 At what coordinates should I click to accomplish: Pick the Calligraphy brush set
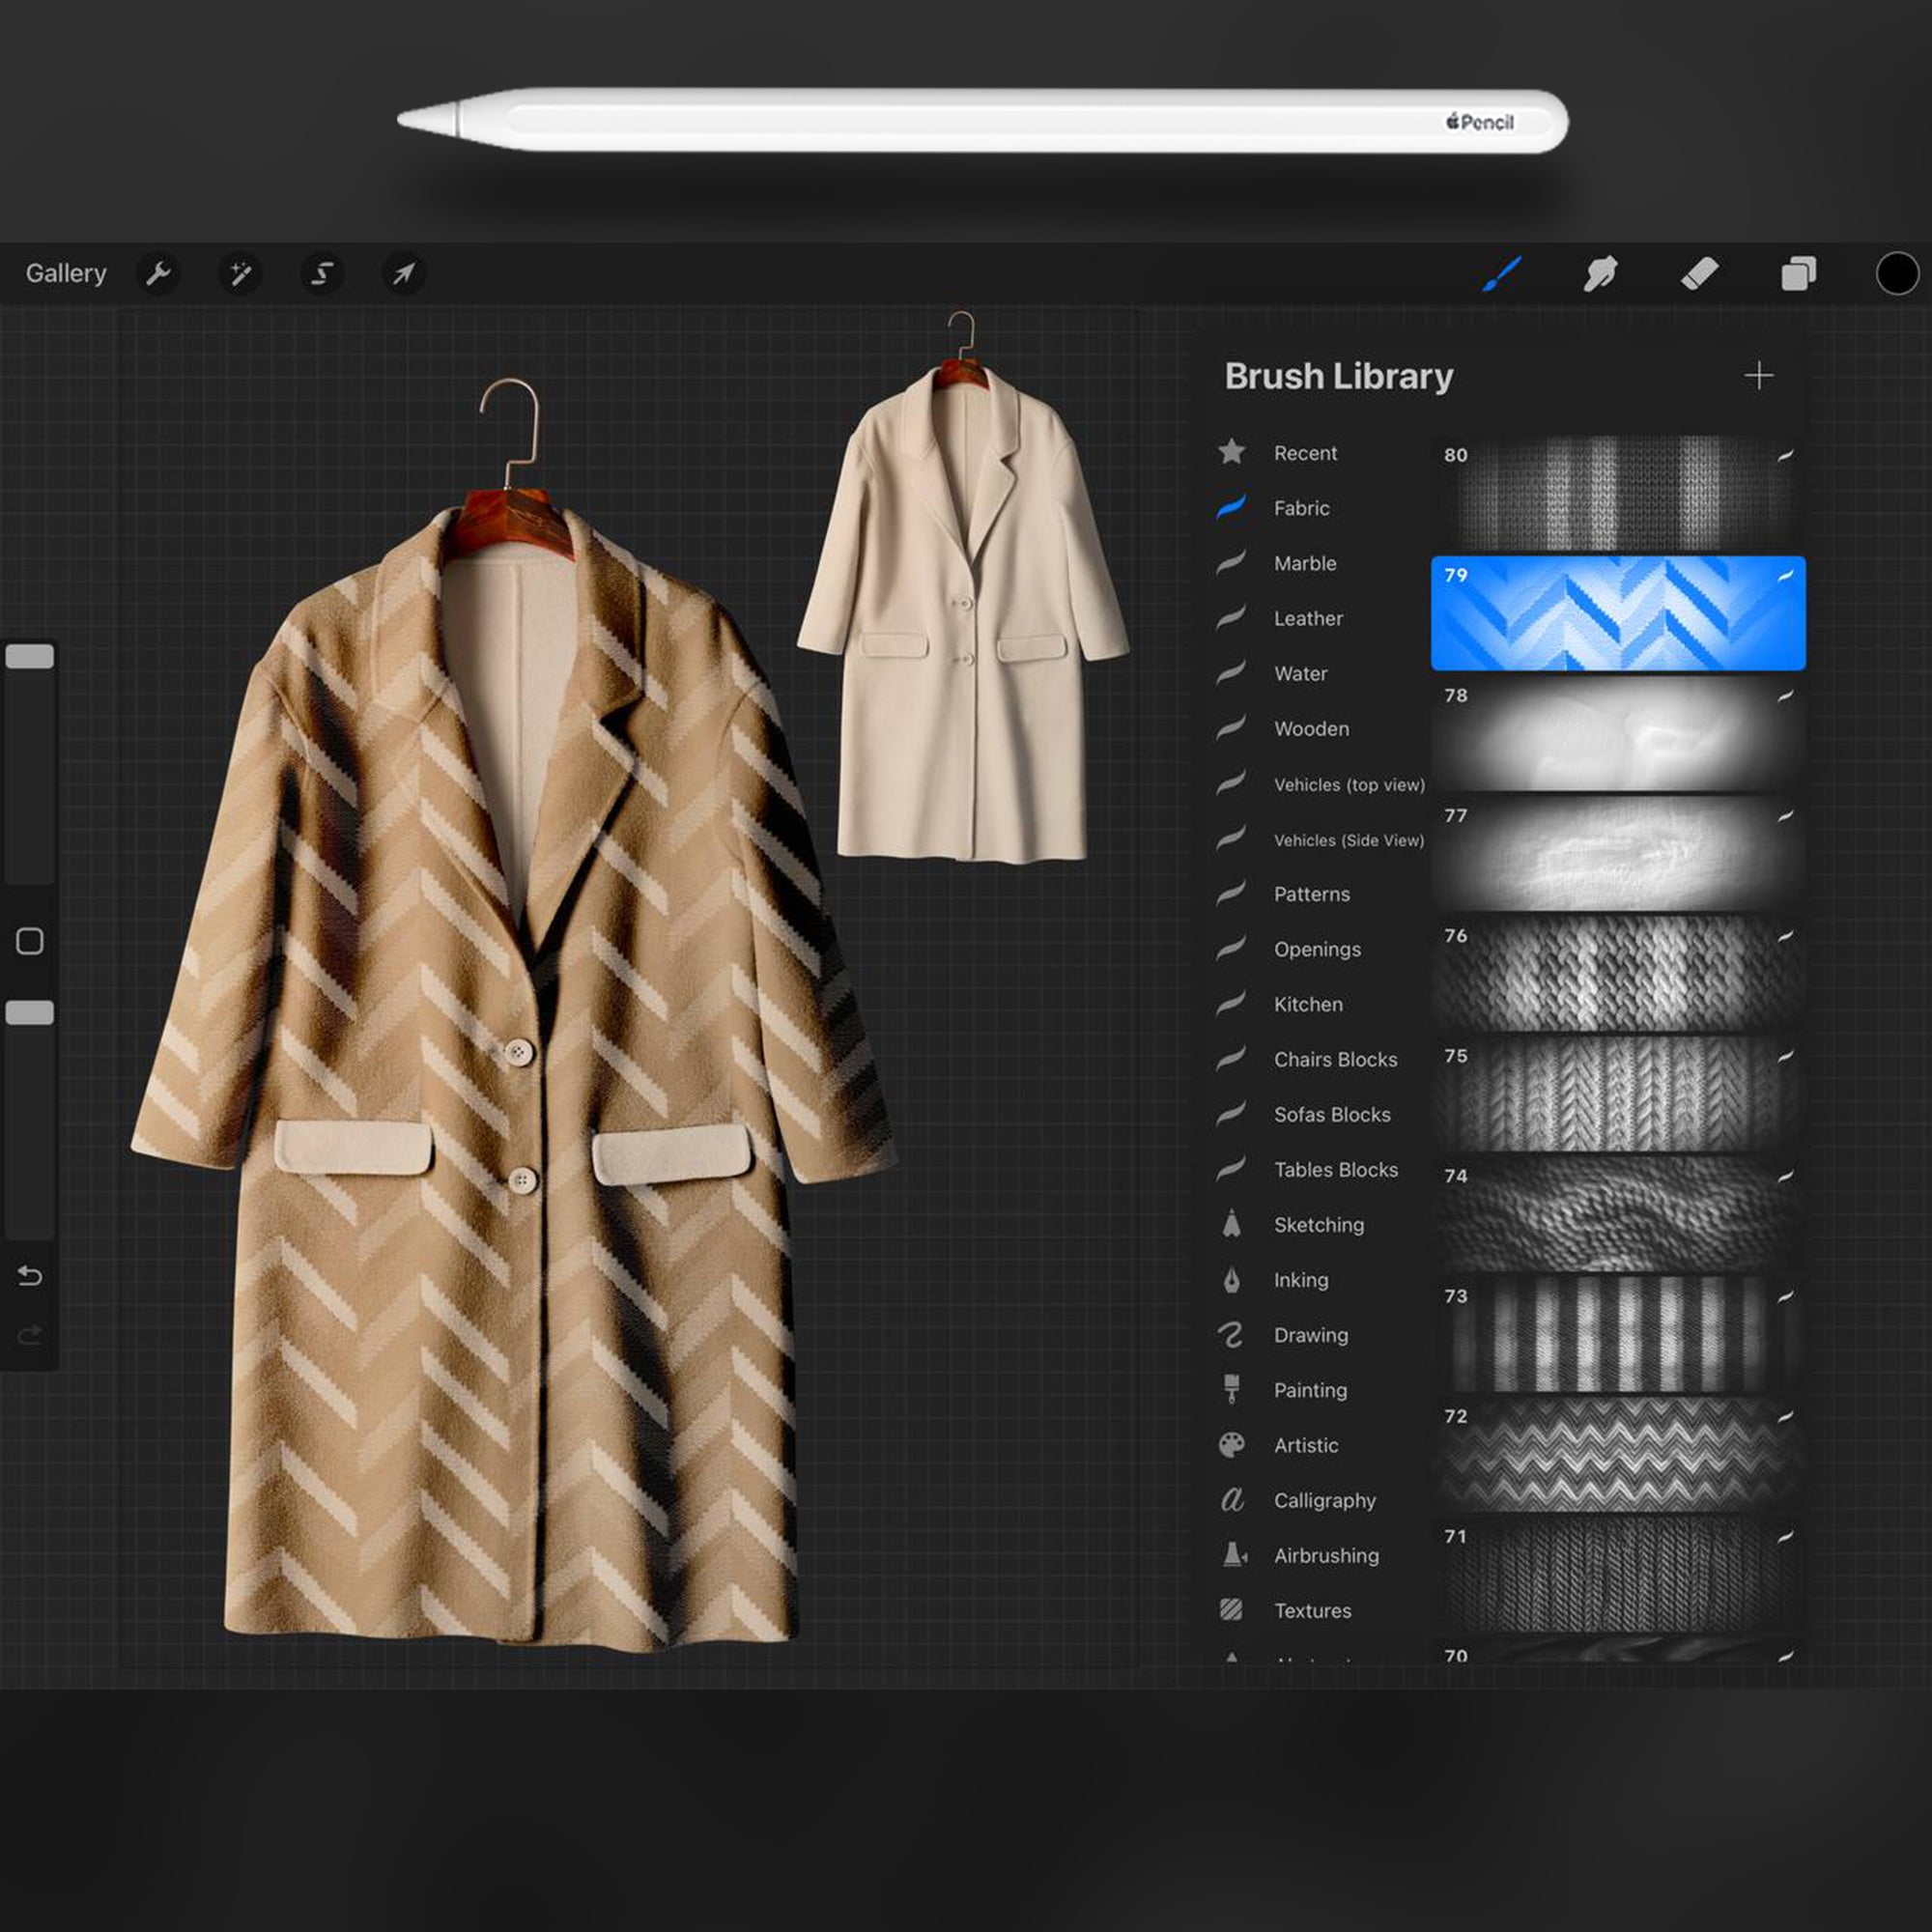(x=1324, y=1501)
